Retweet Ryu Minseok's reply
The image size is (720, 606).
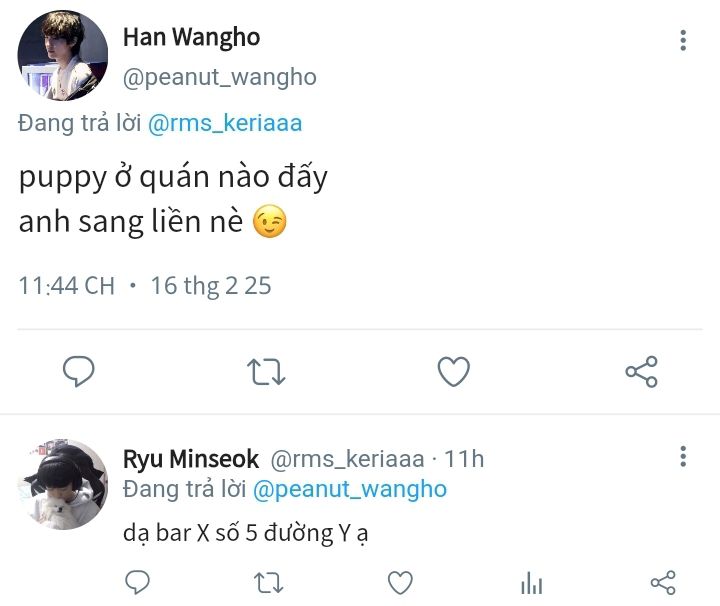[268, 582]
